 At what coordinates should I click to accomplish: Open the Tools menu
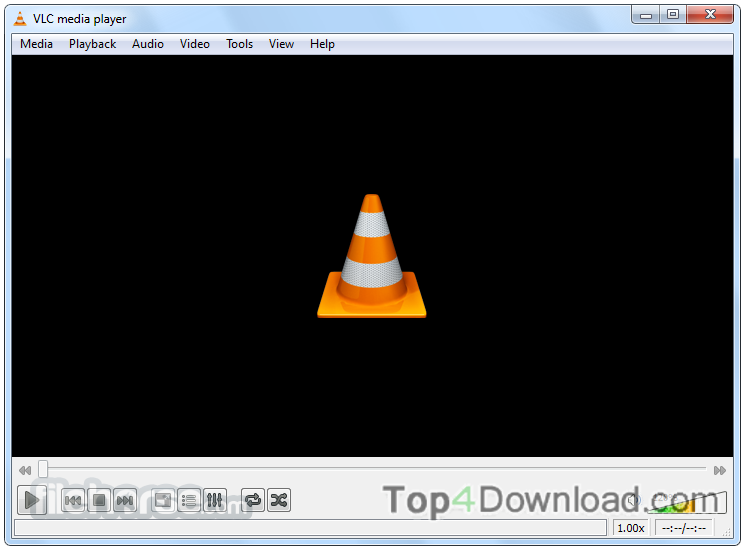tap(239, 44)
